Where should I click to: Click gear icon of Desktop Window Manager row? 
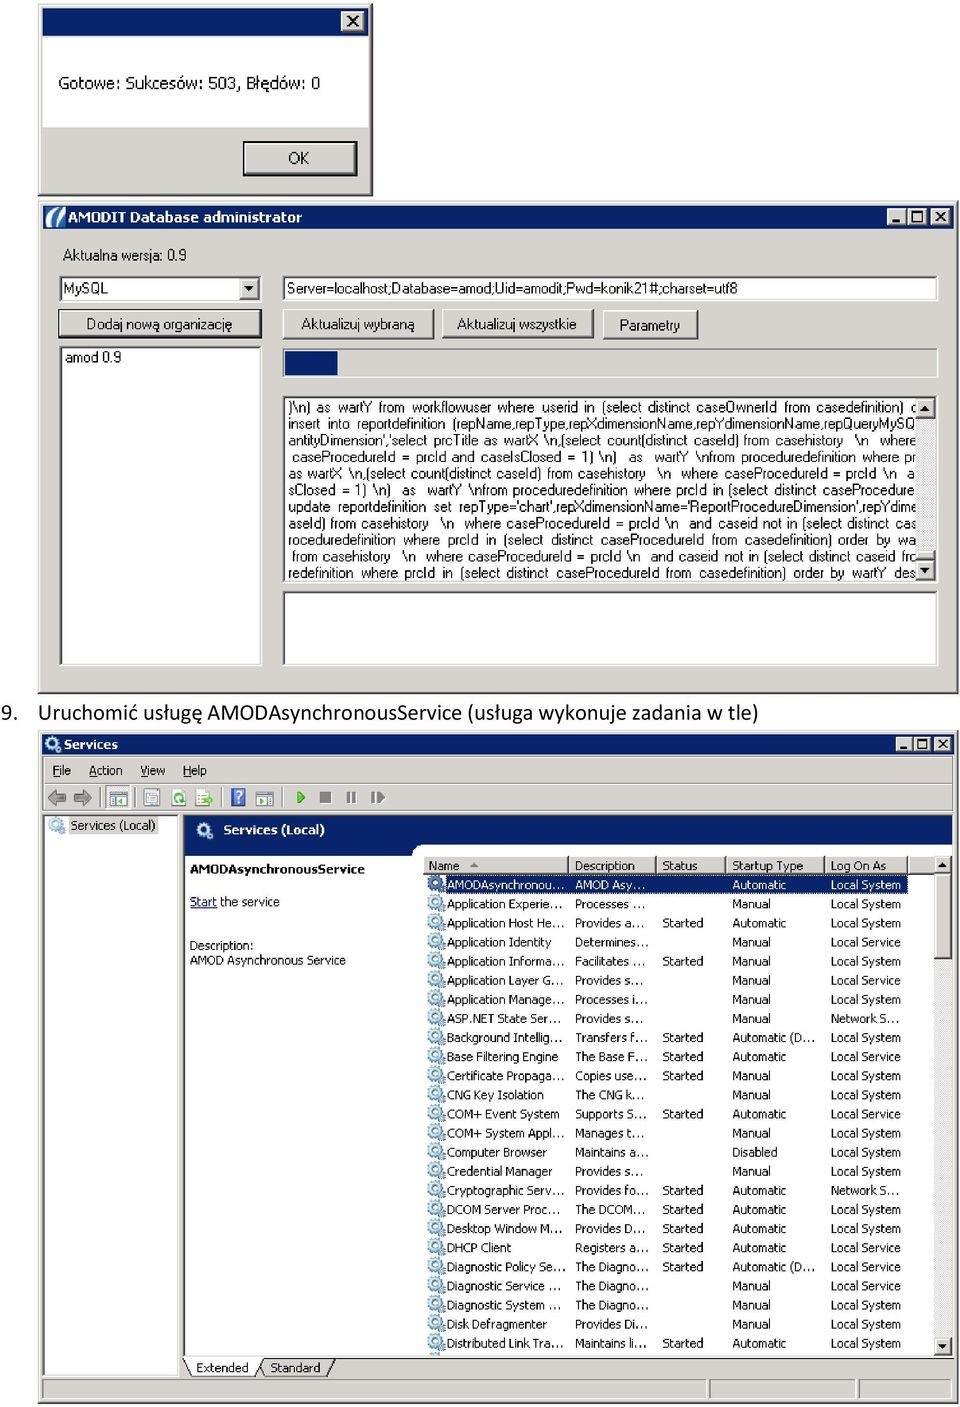tap(436, 1228)
